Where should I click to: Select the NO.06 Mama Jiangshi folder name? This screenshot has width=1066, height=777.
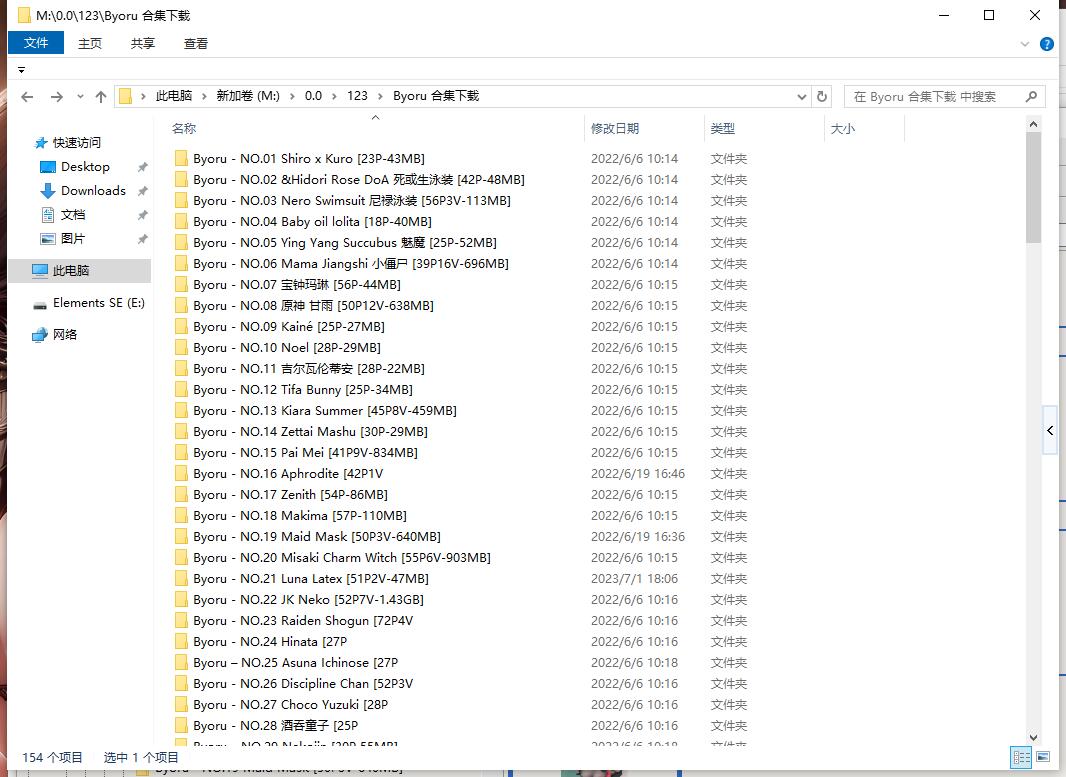coord(351,264)
